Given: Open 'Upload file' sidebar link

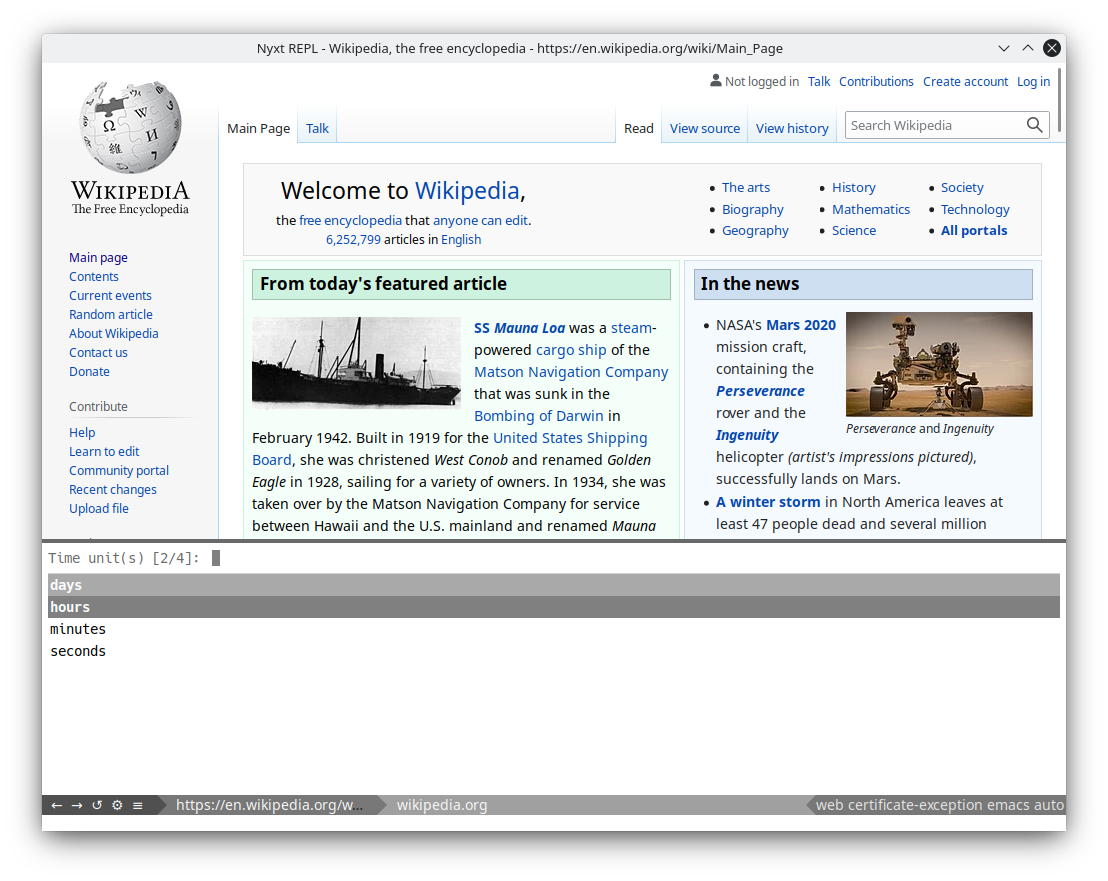Looking at the screenshot, I should click(x=99, y=509).
